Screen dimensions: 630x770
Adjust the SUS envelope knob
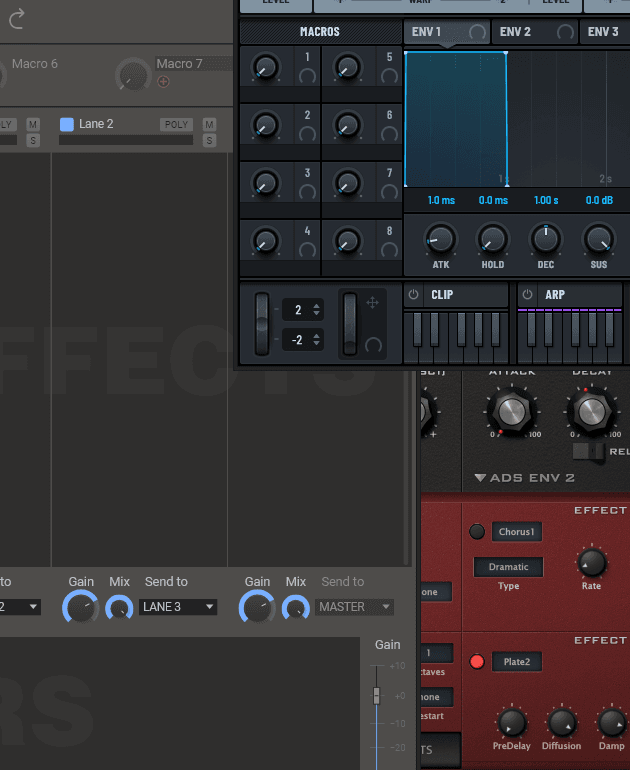(x=599, y=239)
